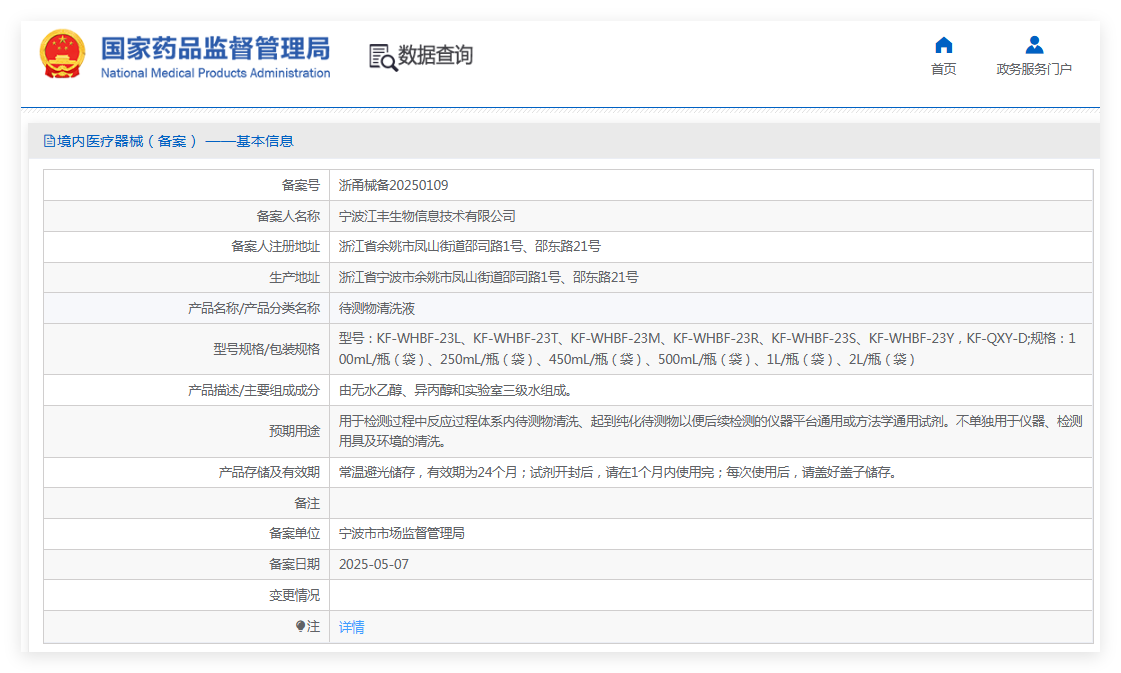Click the 备案日期 label

tap(295, 564)
